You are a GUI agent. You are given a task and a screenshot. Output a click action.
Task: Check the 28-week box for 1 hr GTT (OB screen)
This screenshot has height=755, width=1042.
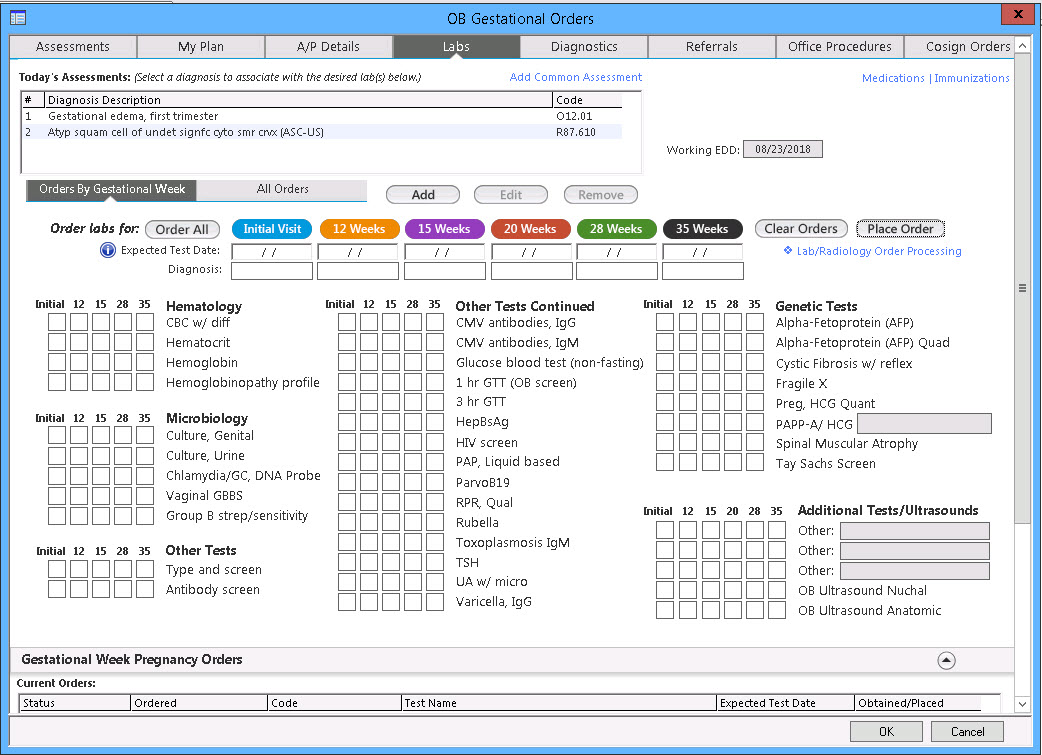413,382
